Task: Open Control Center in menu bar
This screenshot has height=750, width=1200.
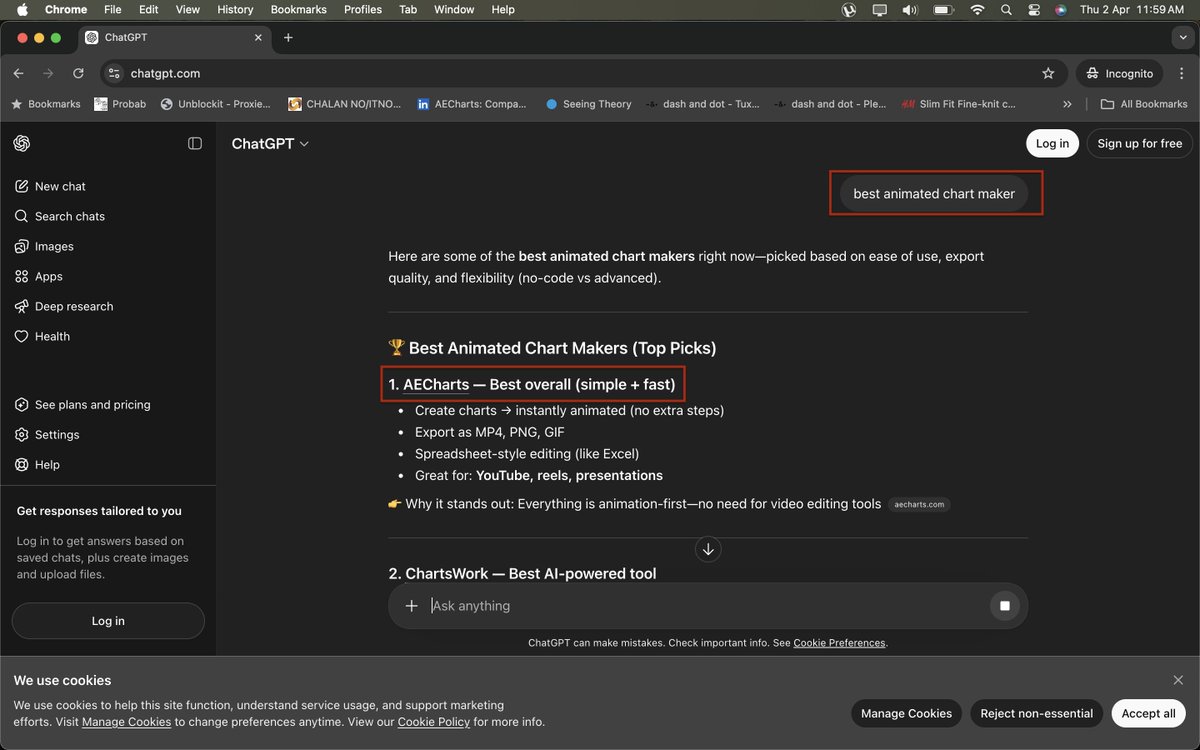Action: 1034,9
